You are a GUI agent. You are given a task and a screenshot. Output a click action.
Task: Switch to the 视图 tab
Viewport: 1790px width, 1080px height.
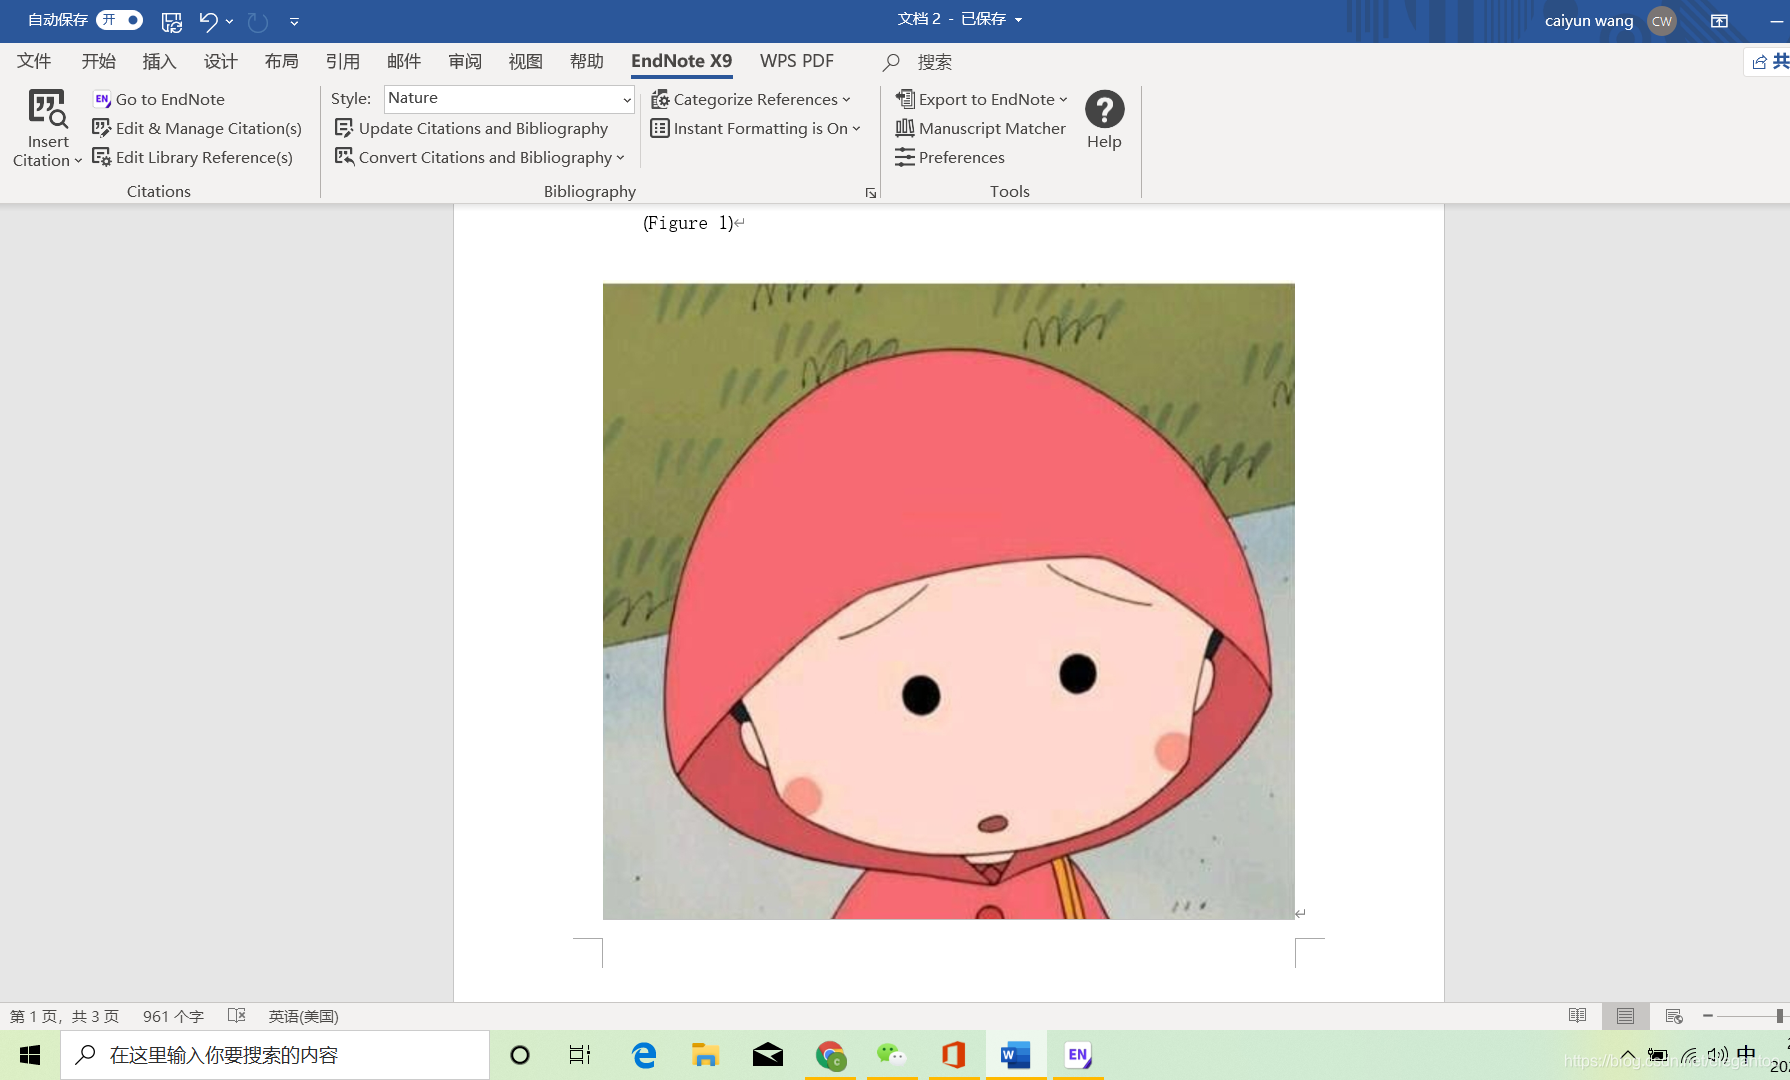[x=526, y=62]
